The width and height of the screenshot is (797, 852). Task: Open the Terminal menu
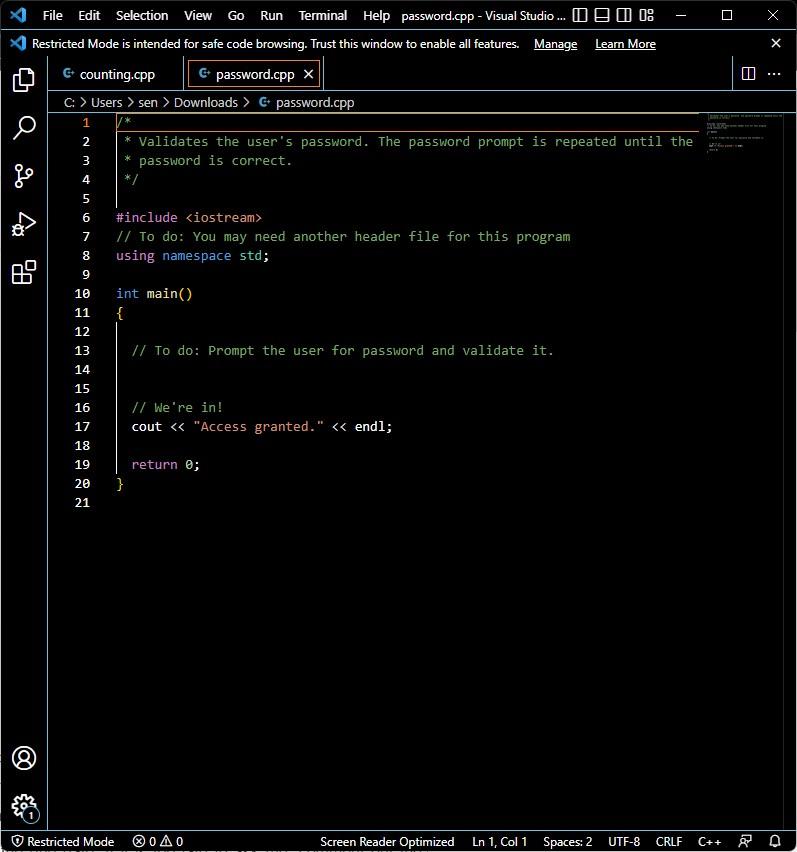click(323, 15)
